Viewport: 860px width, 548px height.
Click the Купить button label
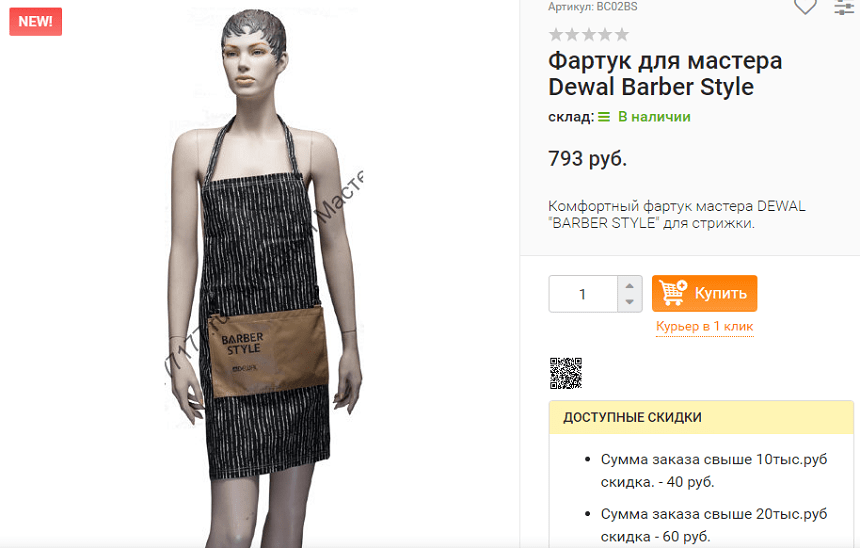pos(720,293)
